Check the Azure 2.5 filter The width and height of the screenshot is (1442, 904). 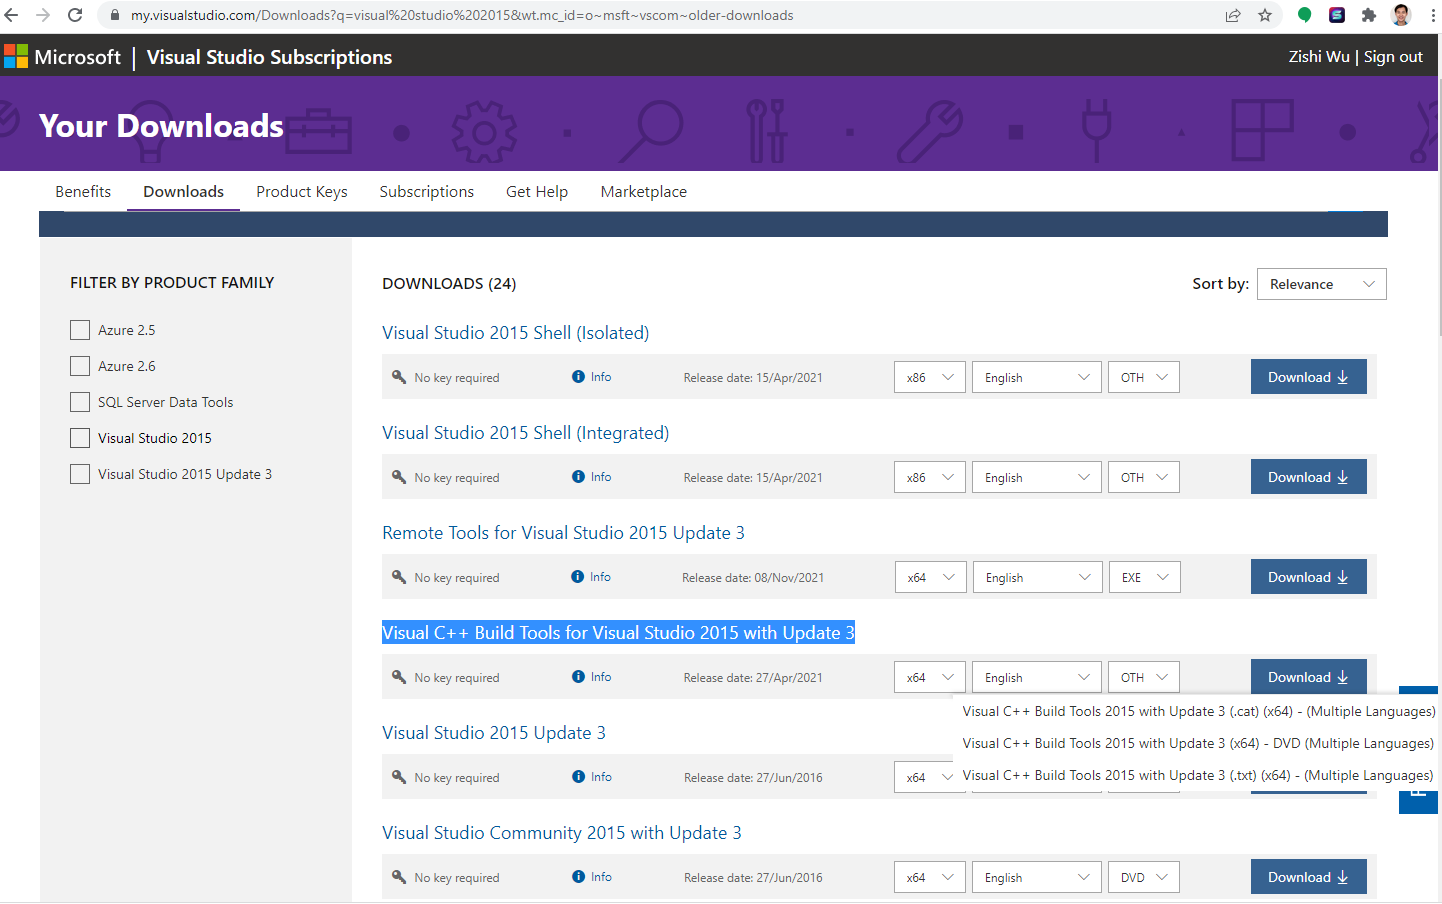80,330
